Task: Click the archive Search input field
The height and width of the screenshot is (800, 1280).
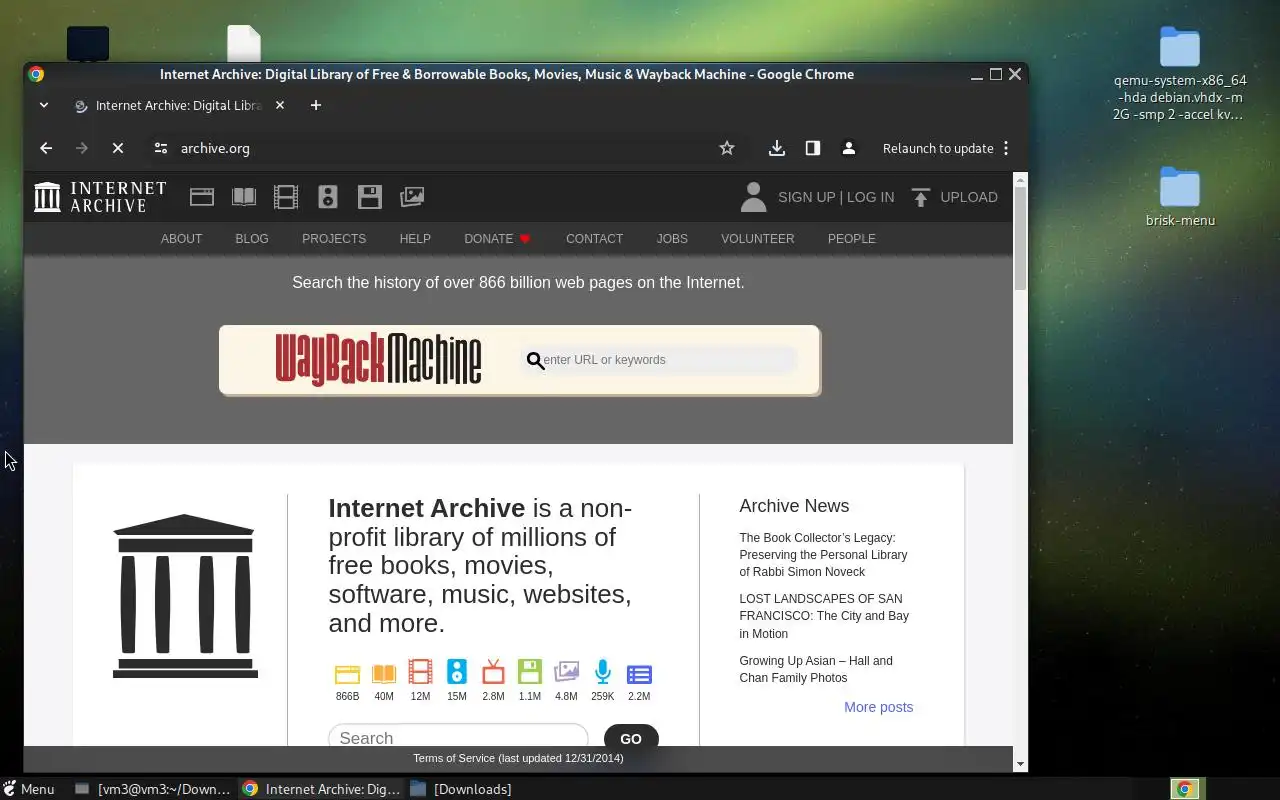Action: [x=458, y=737]
